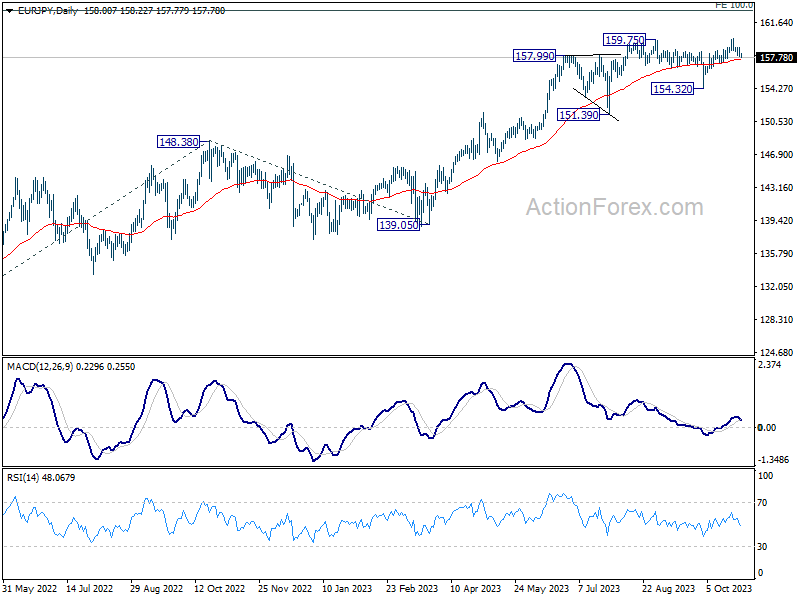Click the MACD scale value 2.374
Viewport: 800px width, 600px height.
pyautogui.click(x=770, y=365)
